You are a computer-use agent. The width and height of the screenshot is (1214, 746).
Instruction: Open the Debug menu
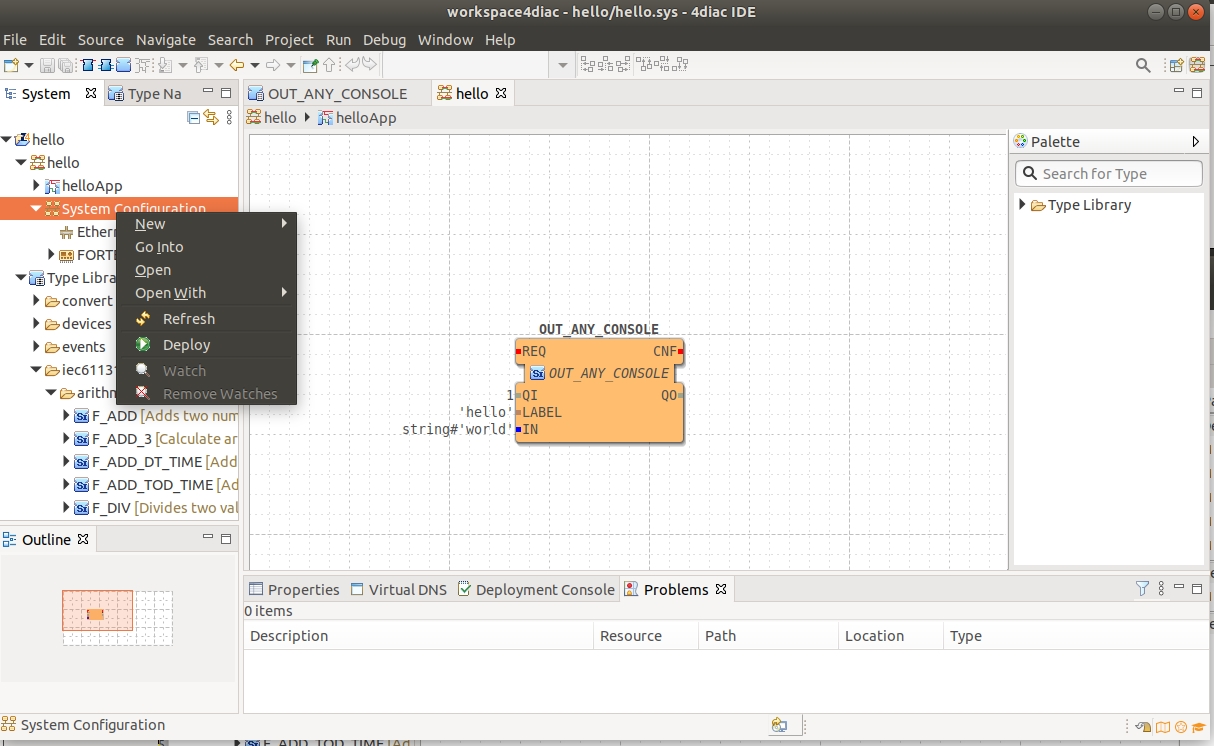click(384, 40)
